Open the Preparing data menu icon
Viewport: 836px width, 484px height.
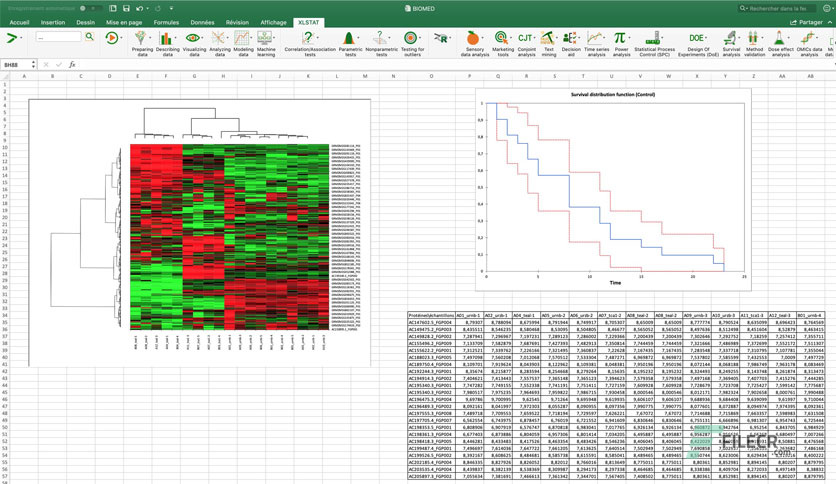141,38
